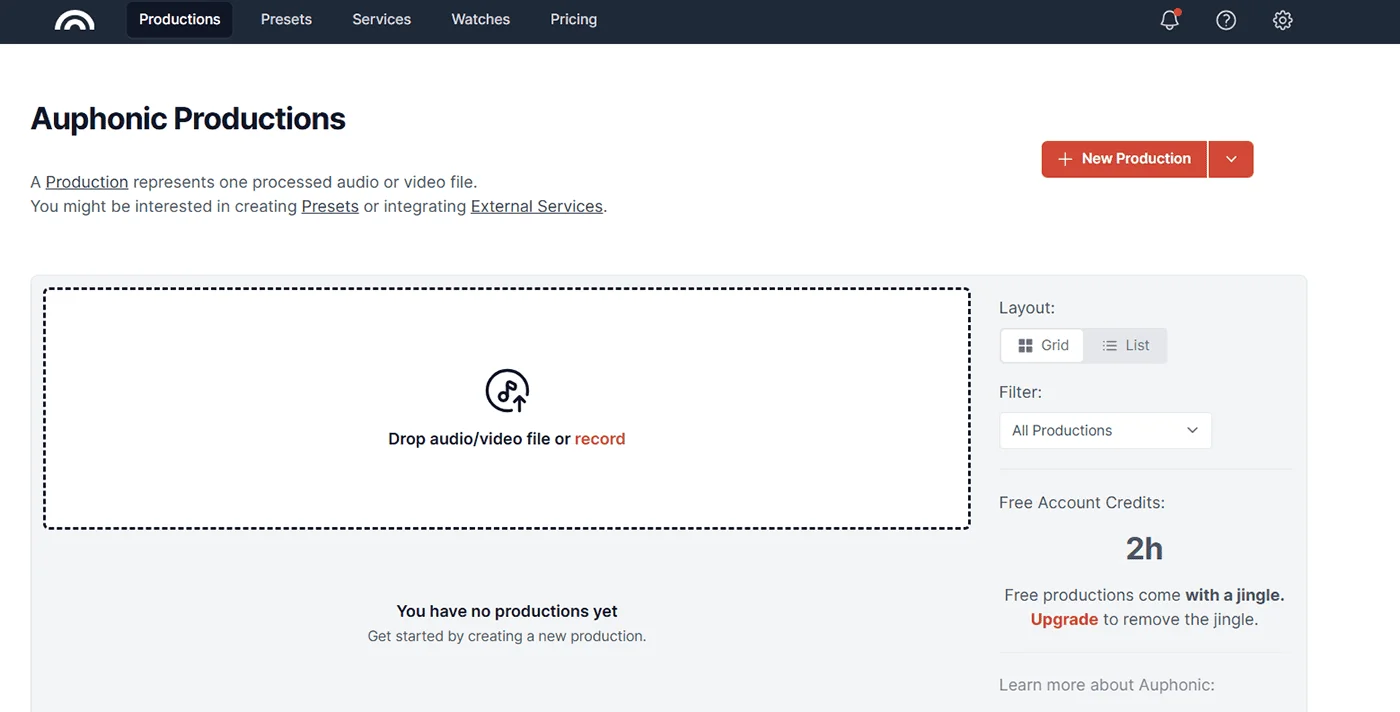
Task: Click the upload music note icon
Action: click(507, 391)
